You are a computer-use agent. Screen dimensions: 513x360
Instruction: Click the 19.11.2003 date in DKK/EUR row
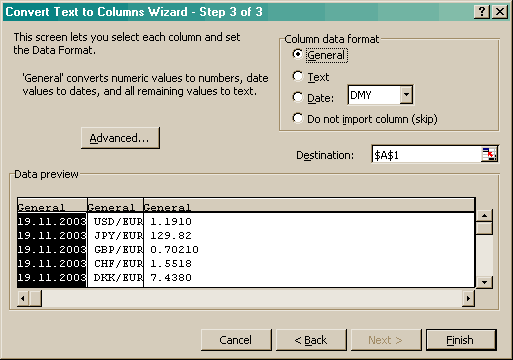point(52,278)
